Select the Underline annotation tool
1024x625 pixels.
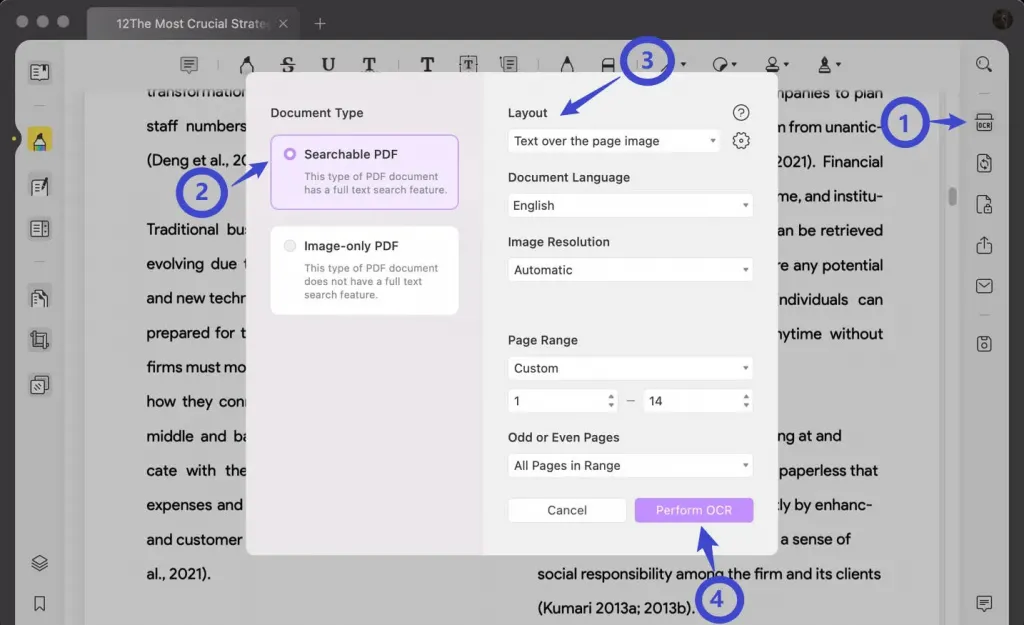pyautogui.click(x=329, y=63)
